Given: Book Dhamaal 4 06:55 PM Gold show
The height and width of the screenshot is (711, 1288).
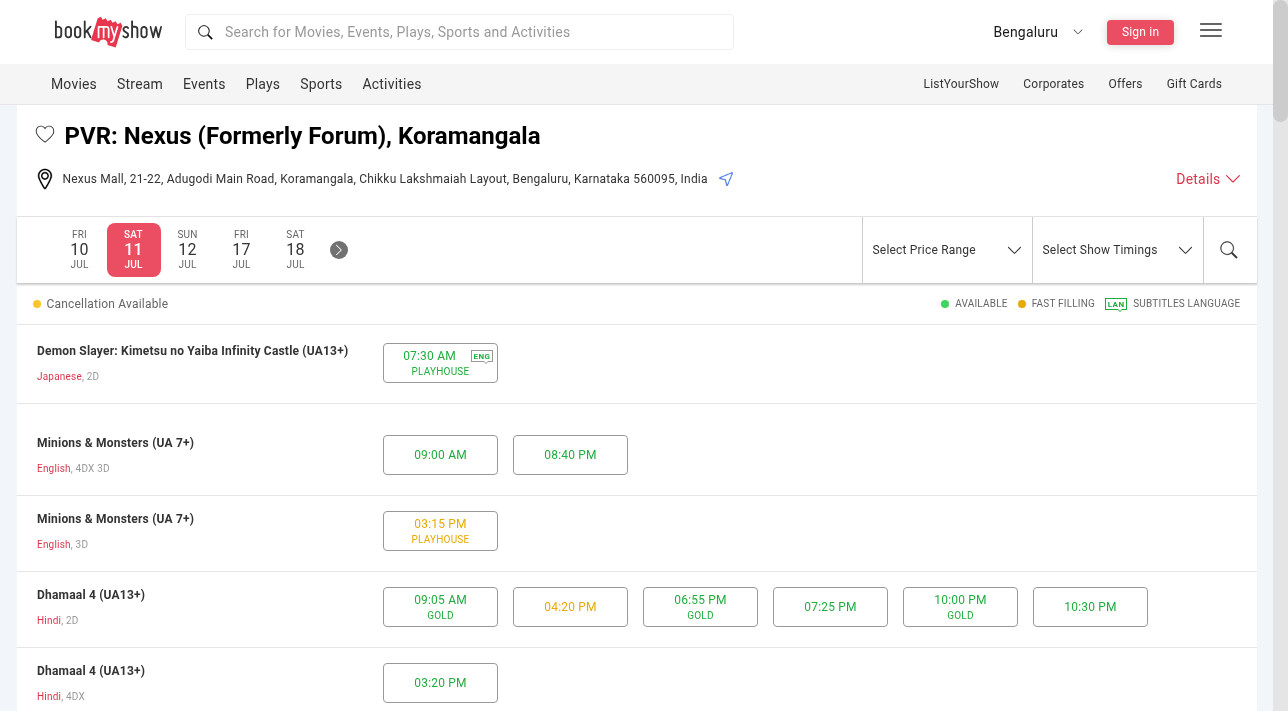Looking at the screenshot, I should tap(700, 607).
